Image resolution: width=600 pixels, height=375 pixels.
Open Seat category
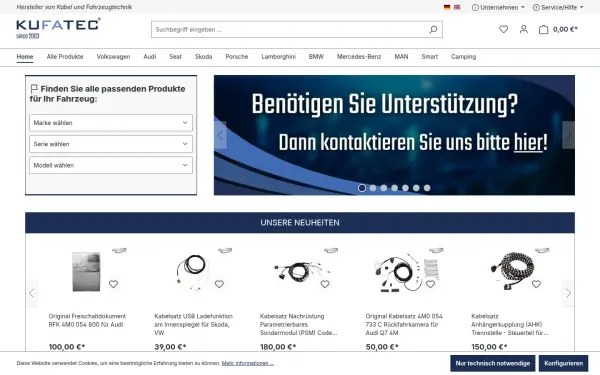click(175, 57)
